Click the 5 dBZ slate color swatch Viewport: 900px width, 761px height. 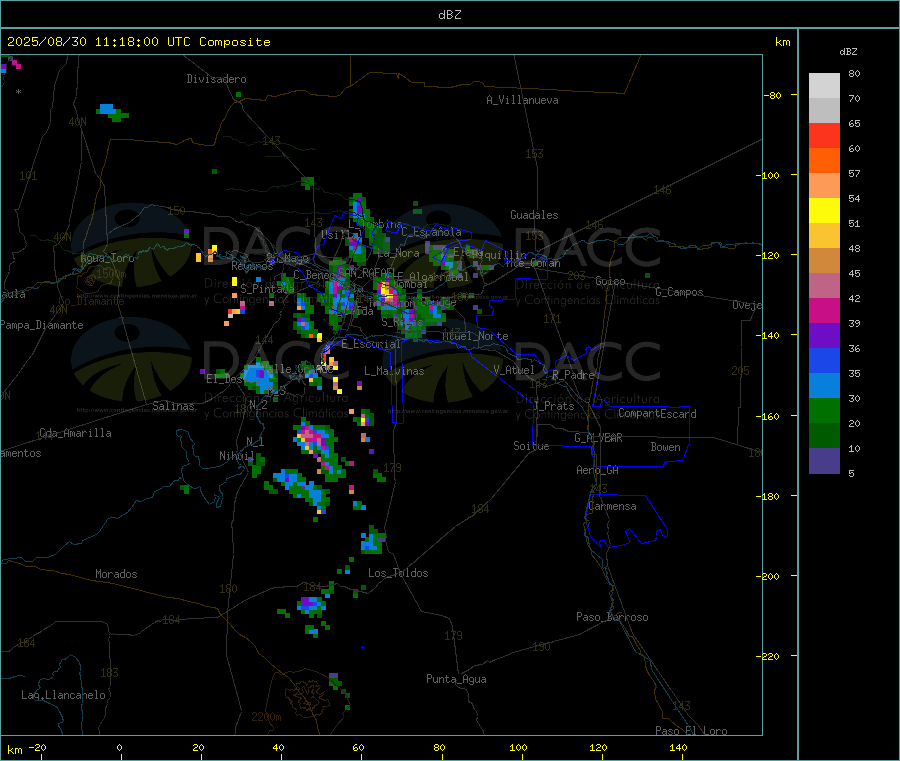click(x=824, y=461)
